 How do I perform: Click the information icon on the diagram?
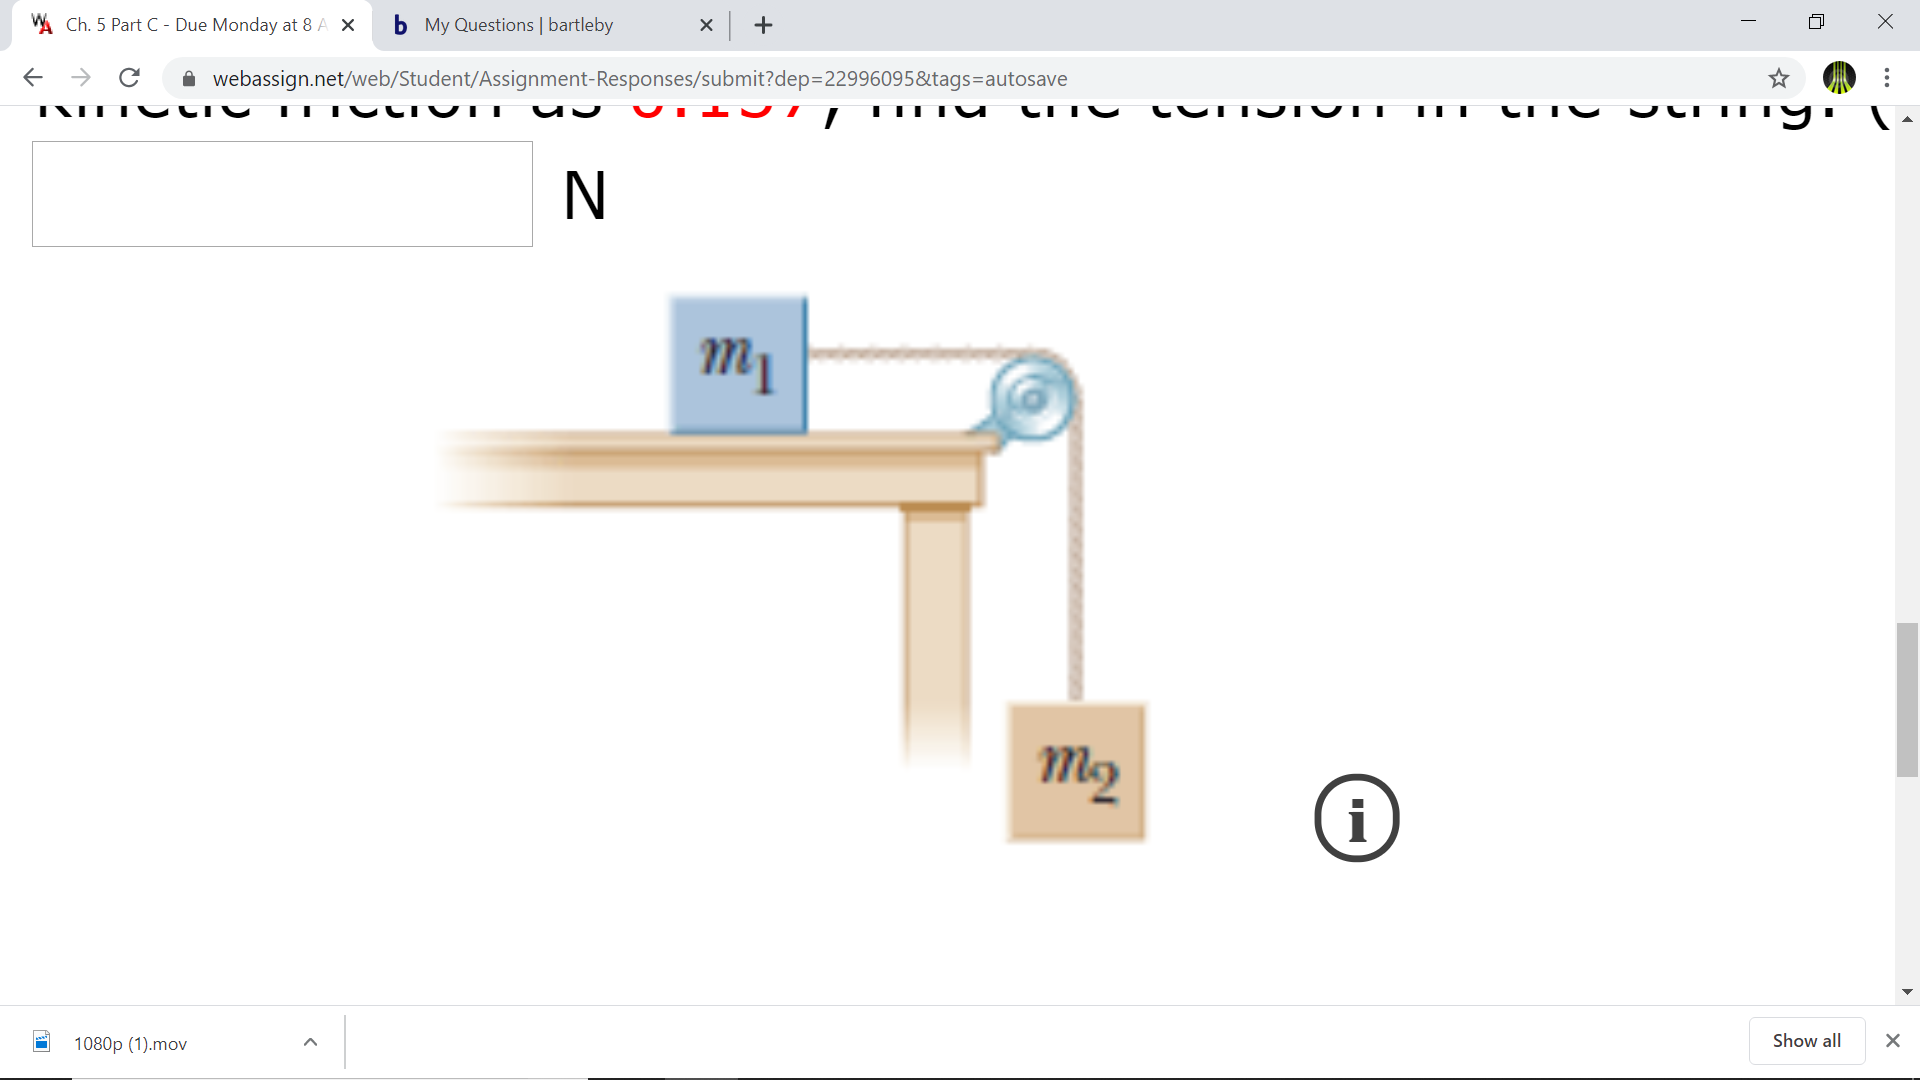[x=1356, y=818]
